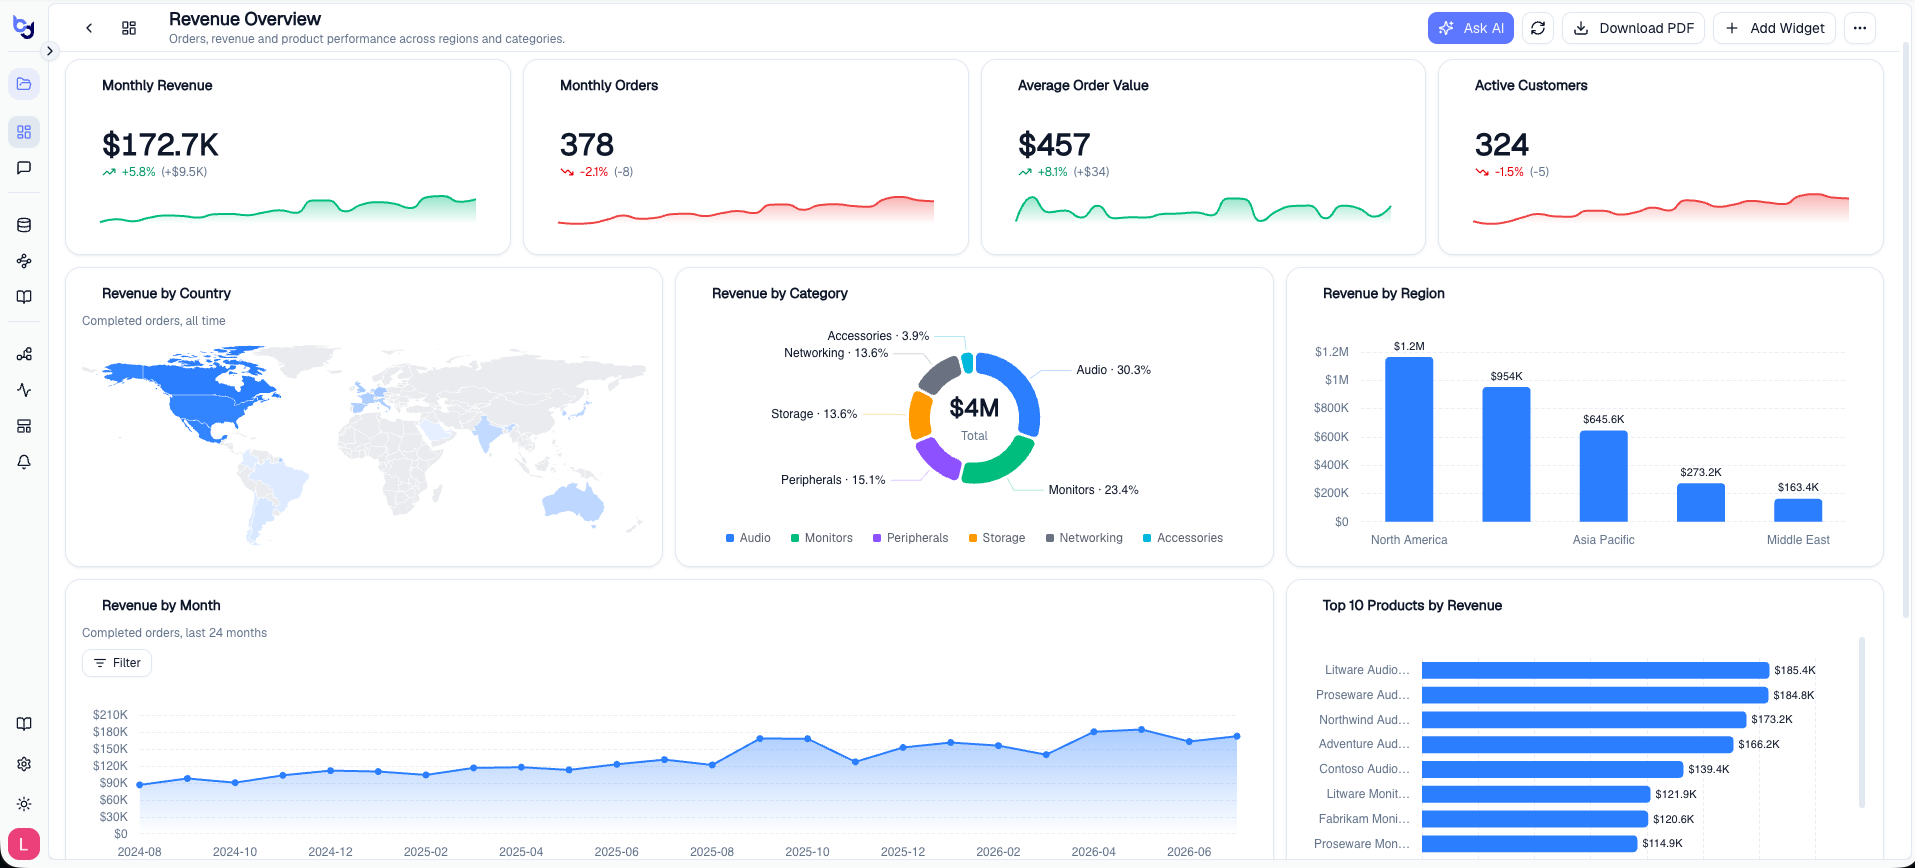Open the user avatar L menu
The image size is (1915, 868).
(24, 844)
